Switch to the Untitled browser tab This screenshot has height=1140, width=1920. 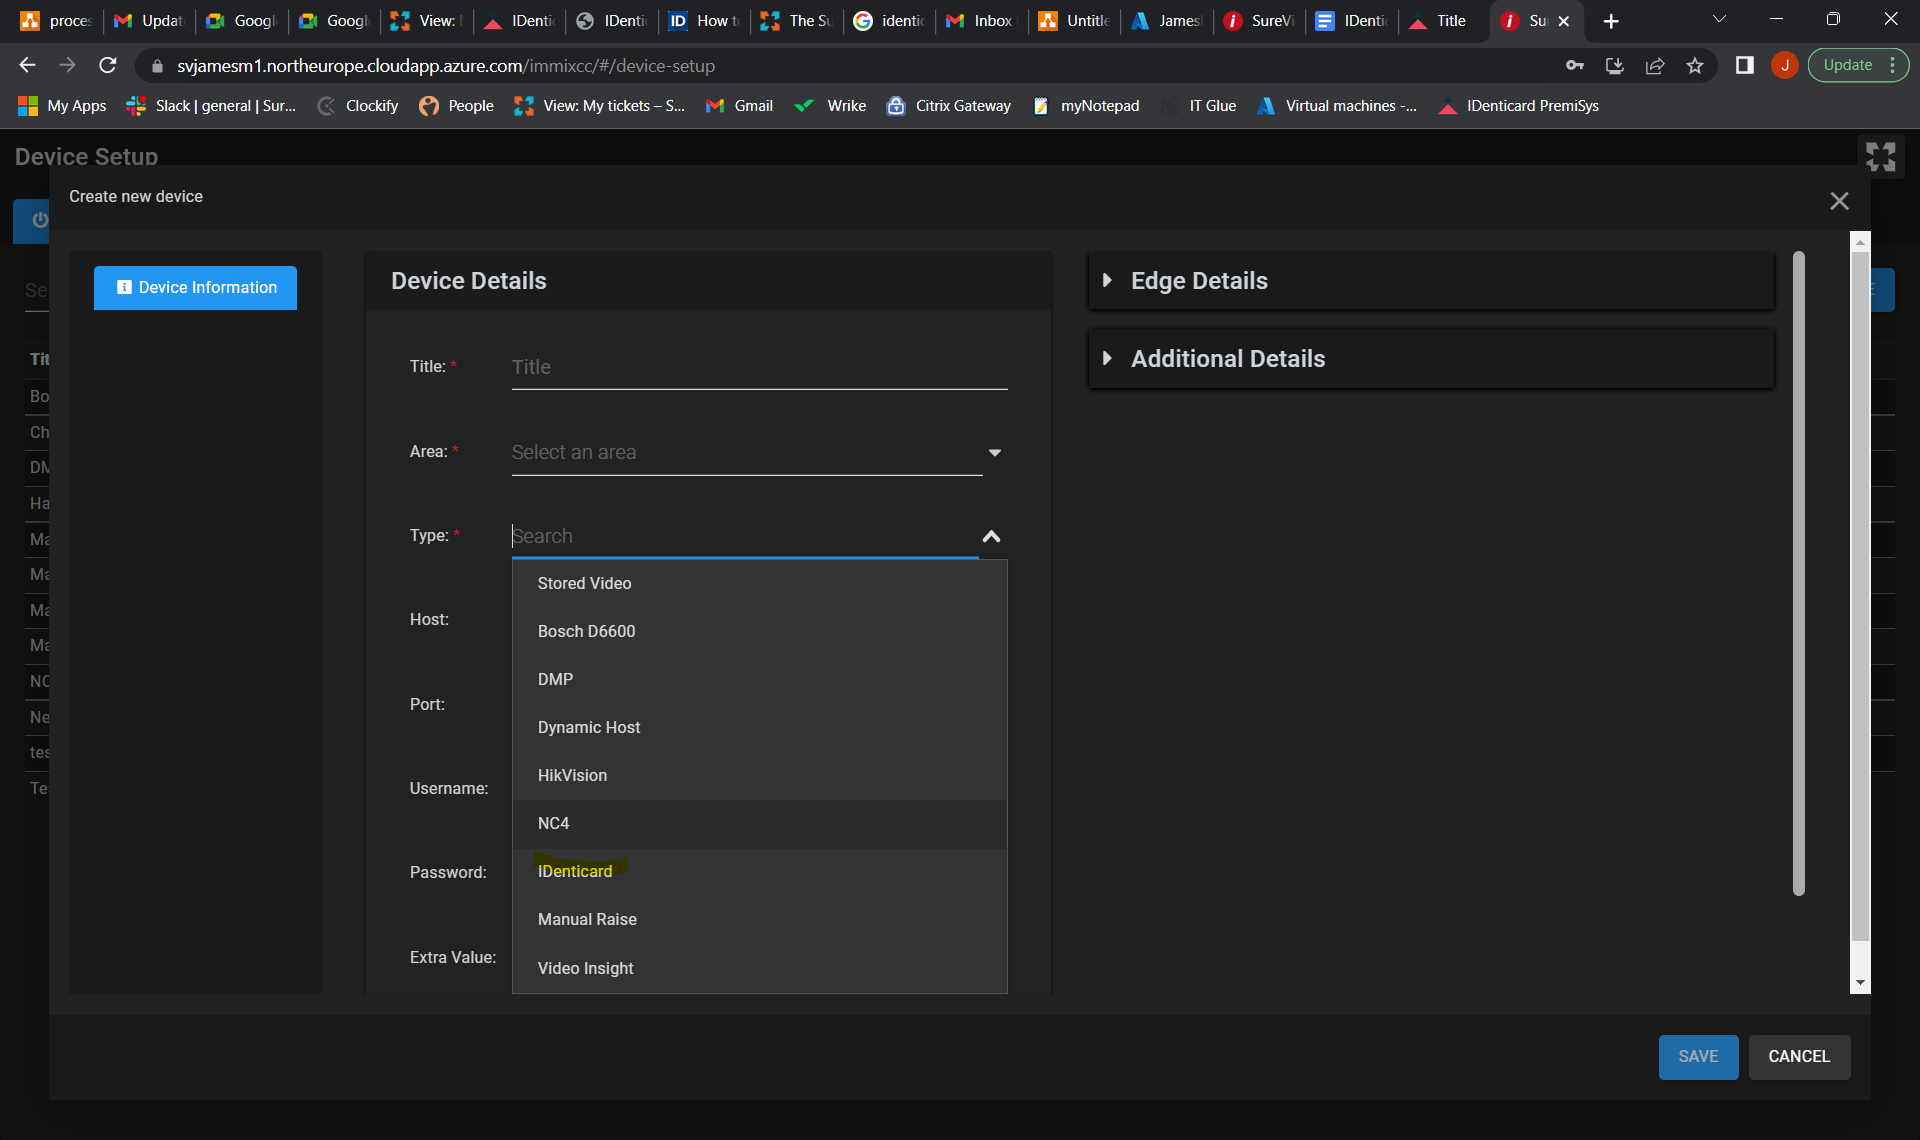1075,21
